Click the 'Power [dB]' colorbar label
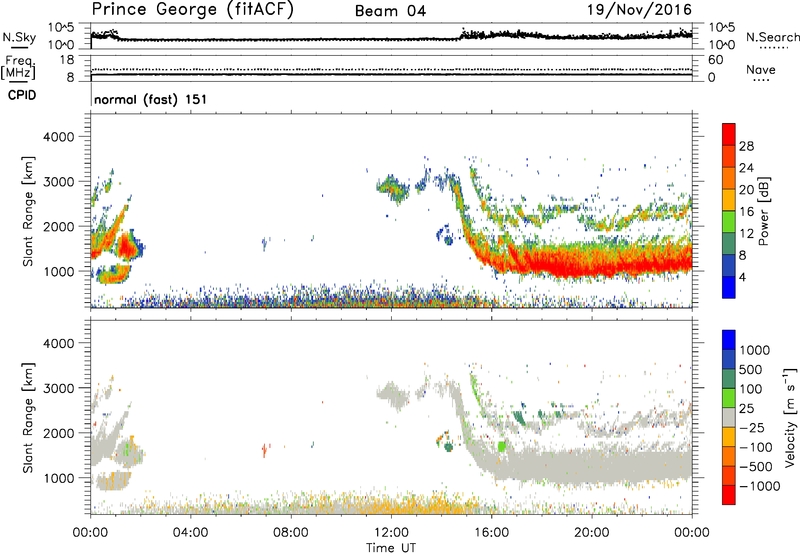Viewport: 800px width, 554px height. [x=764, y=211]
